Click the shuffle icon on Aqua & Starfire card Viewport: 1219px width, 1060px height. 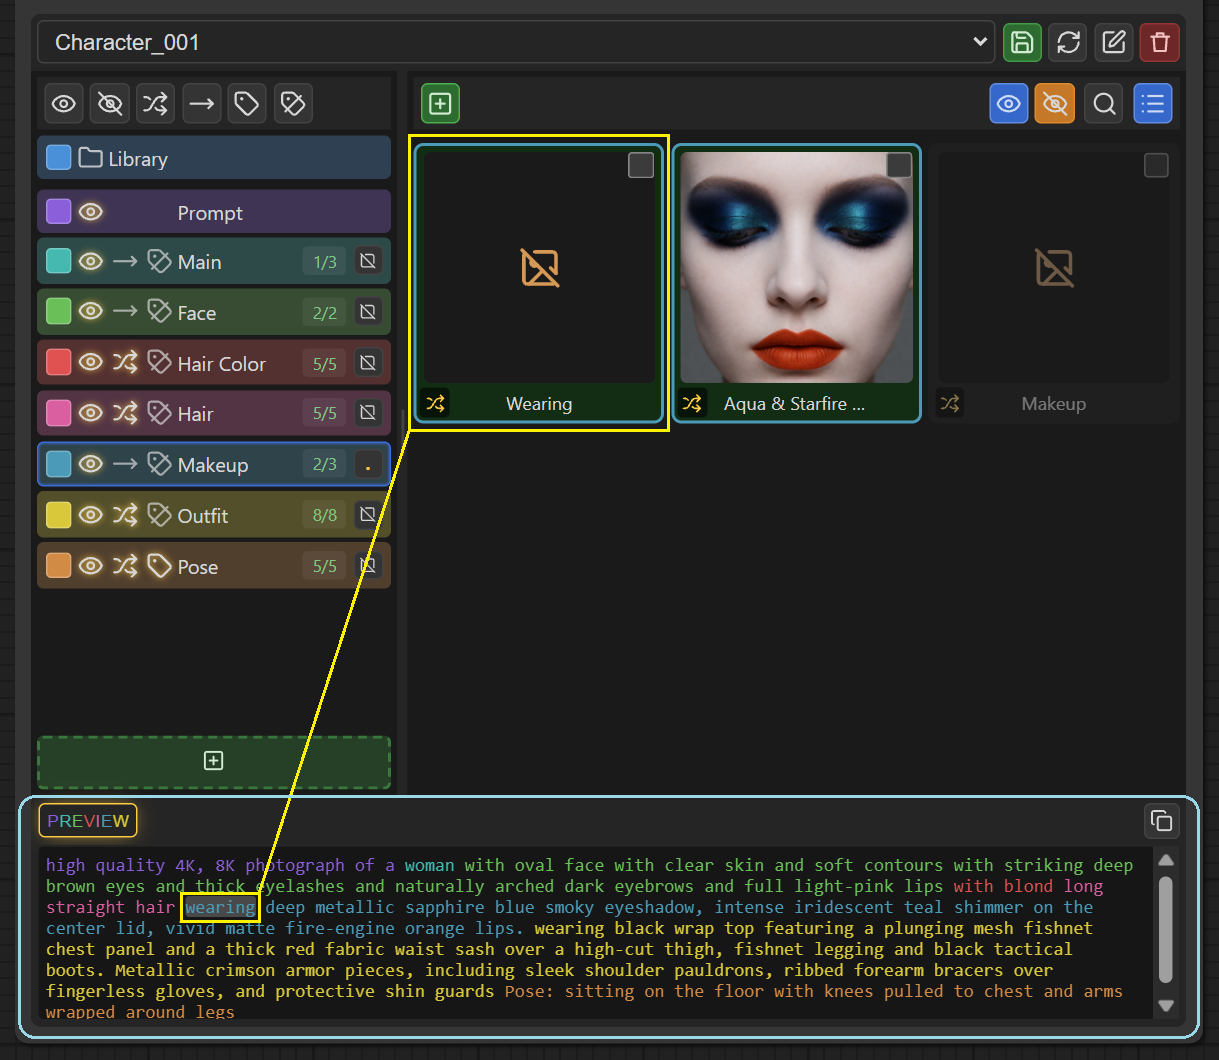[692, 403]
